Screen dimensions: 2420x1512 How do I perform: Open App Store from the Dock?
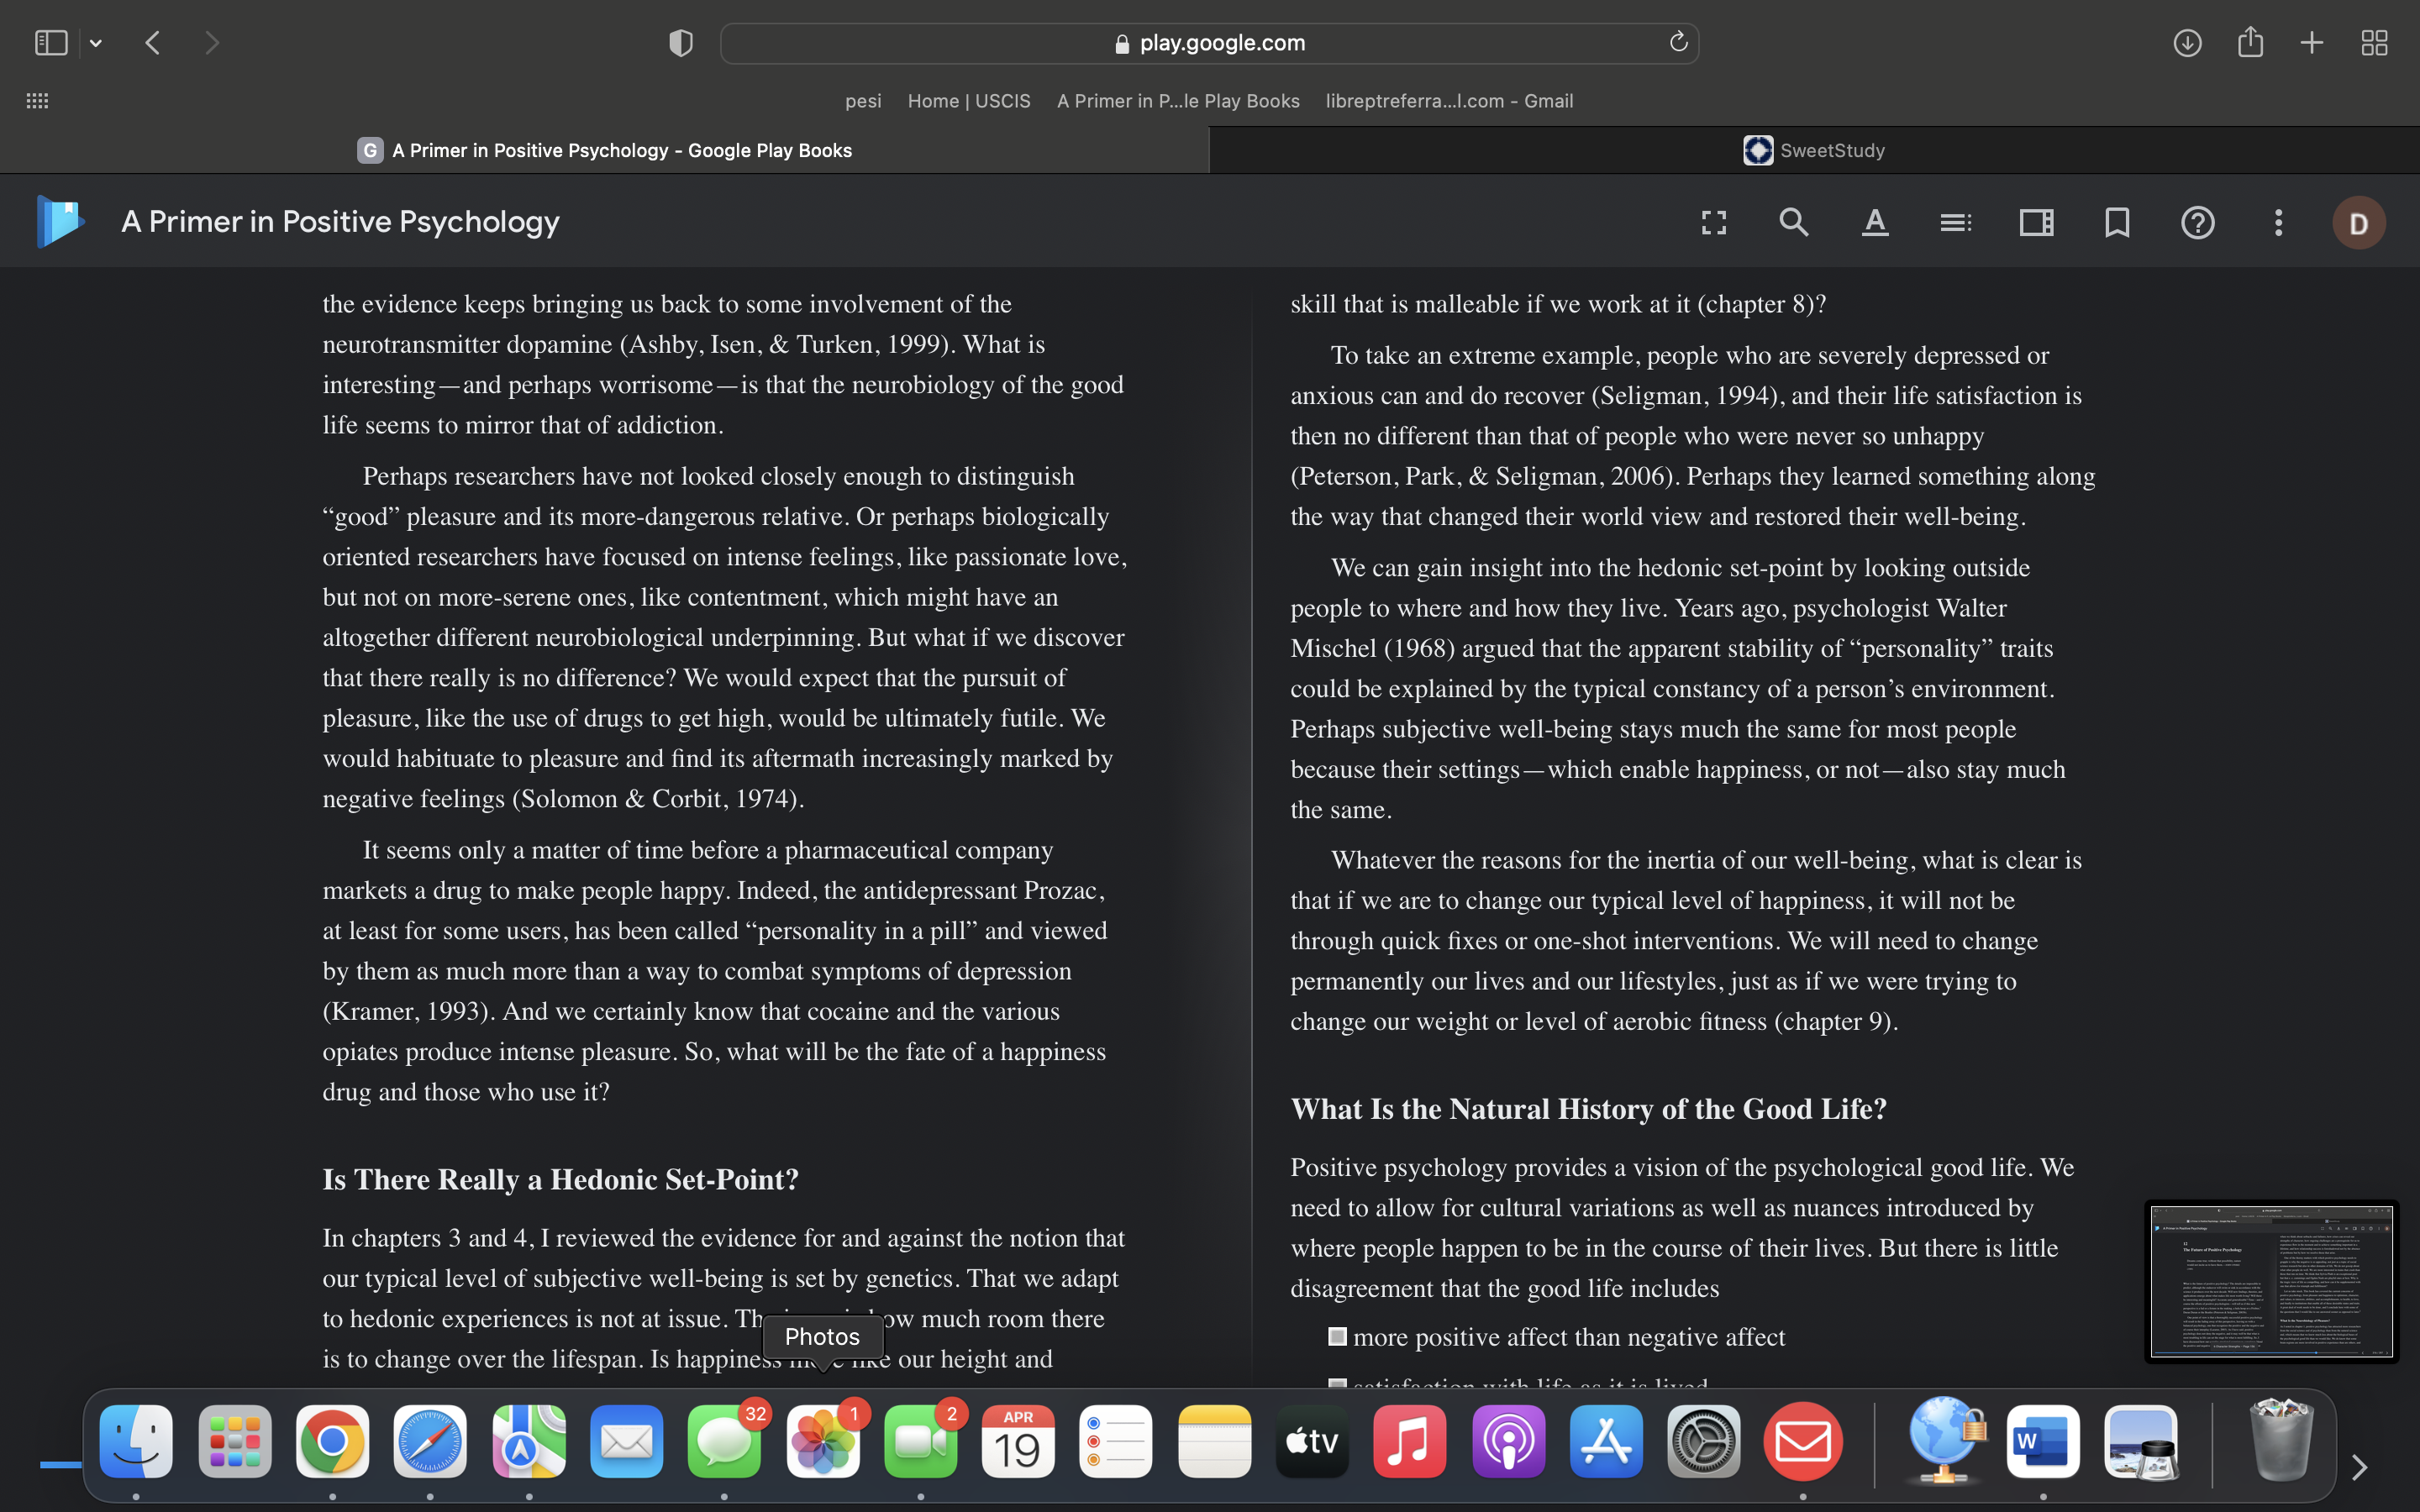[x=1606, y=1442]
